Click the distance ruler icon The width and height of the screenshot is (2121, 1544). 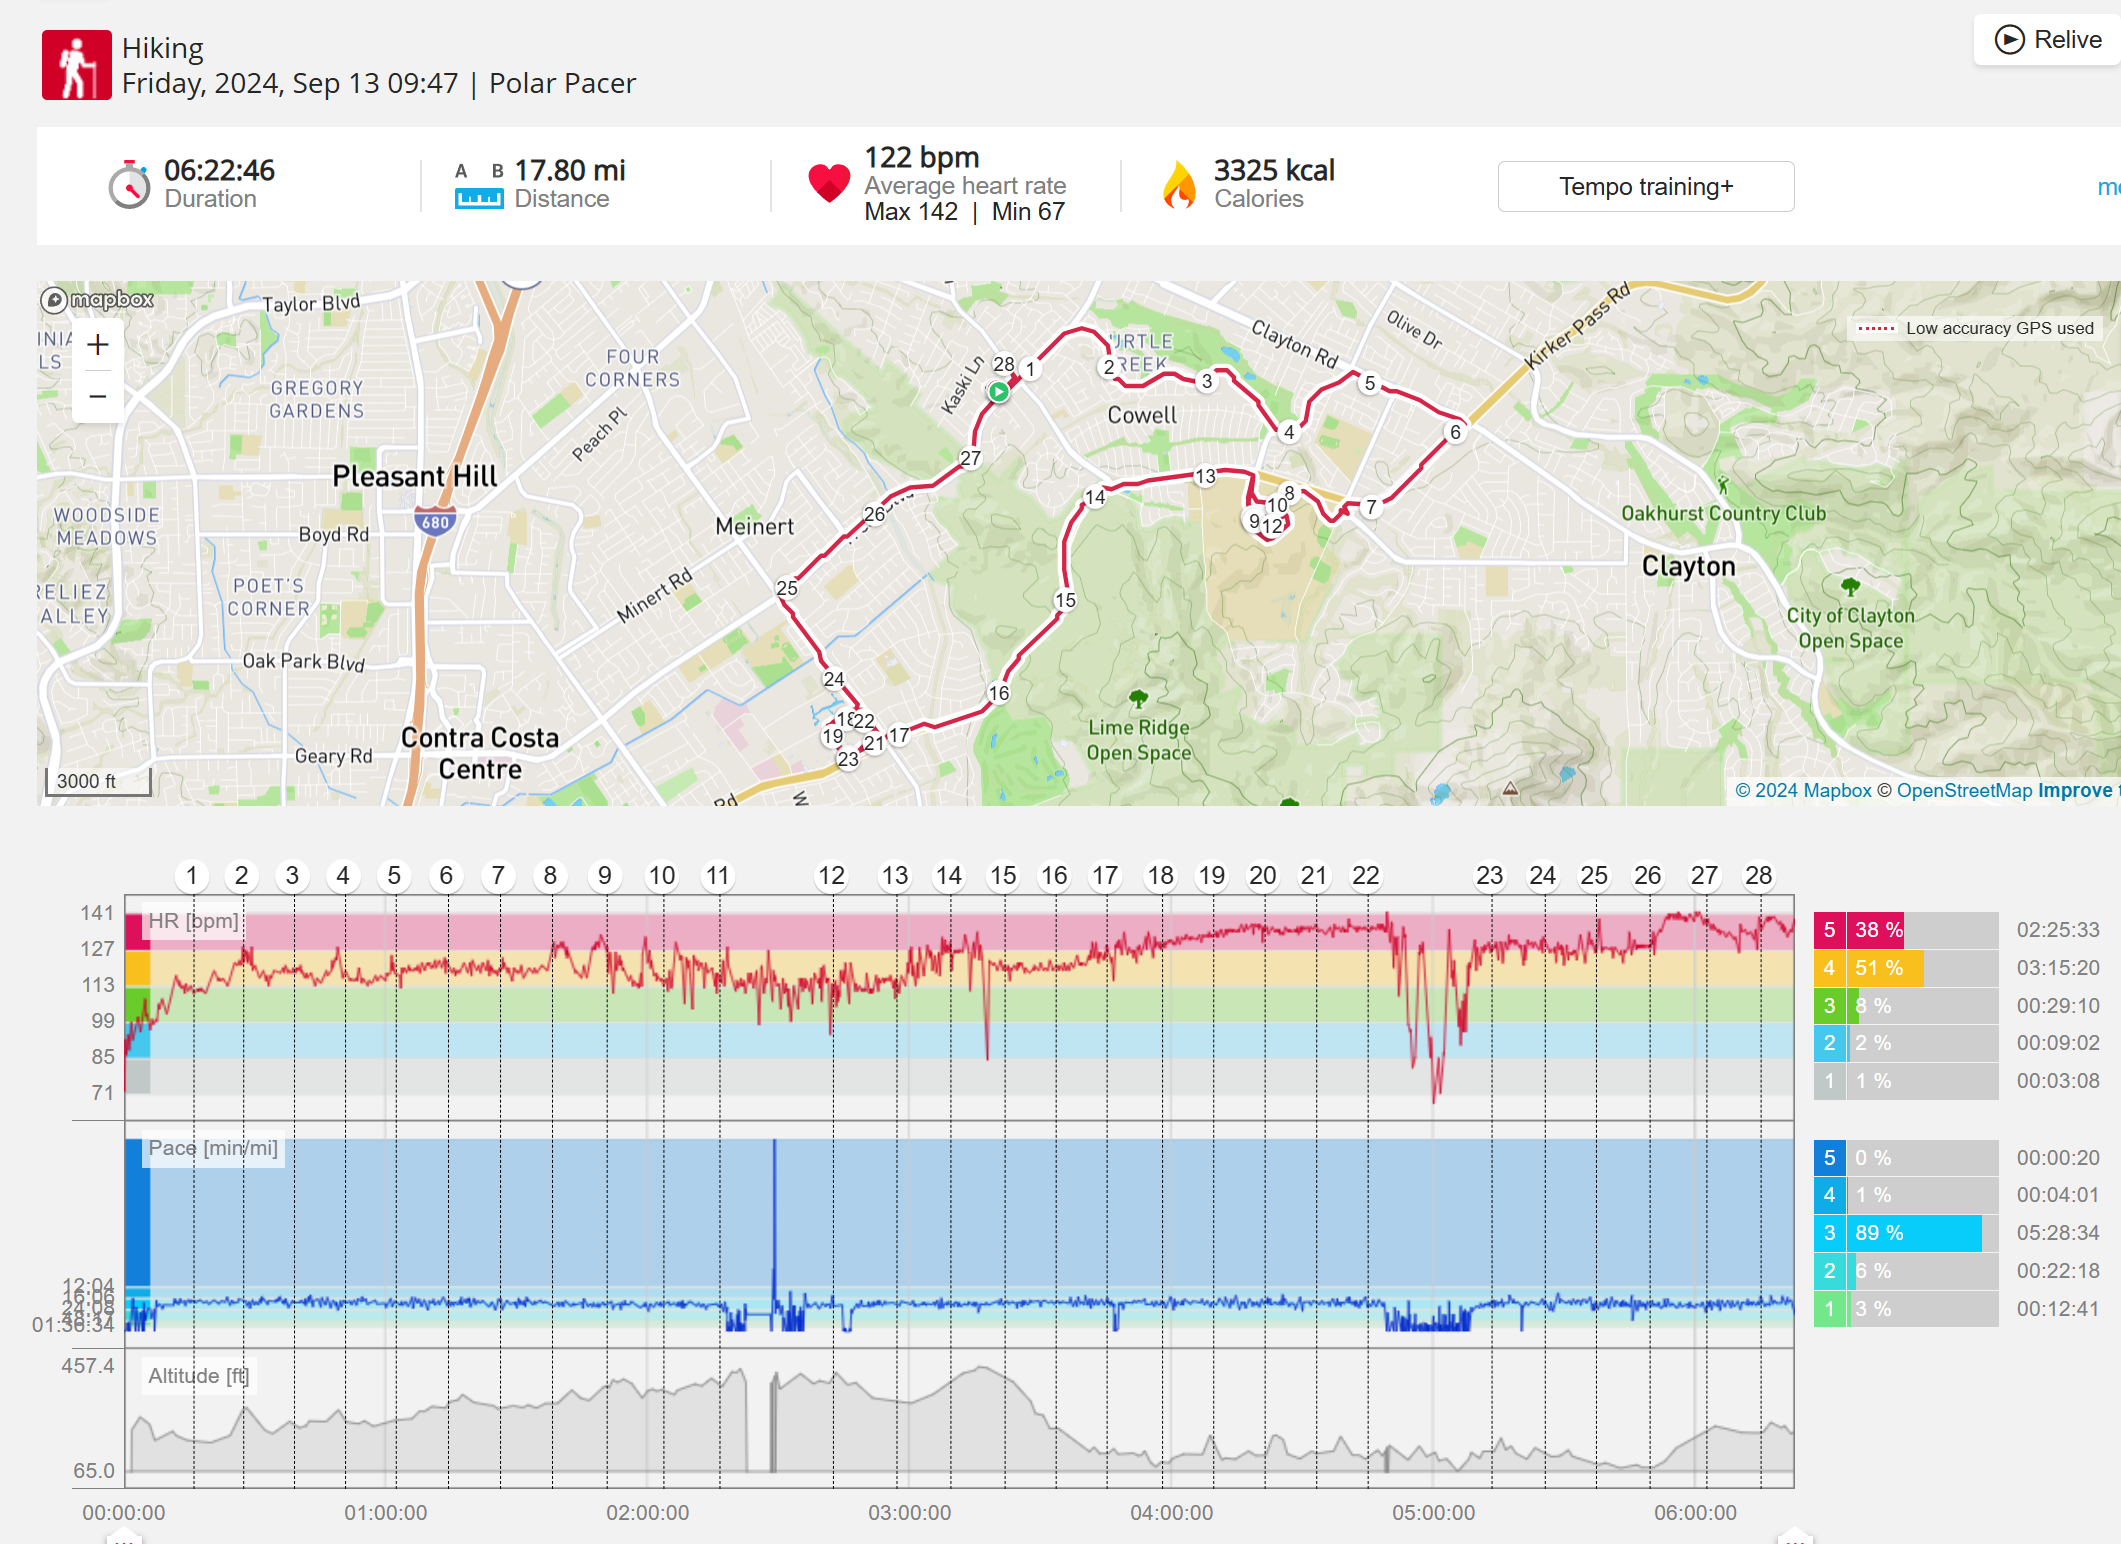pos(478,198)
